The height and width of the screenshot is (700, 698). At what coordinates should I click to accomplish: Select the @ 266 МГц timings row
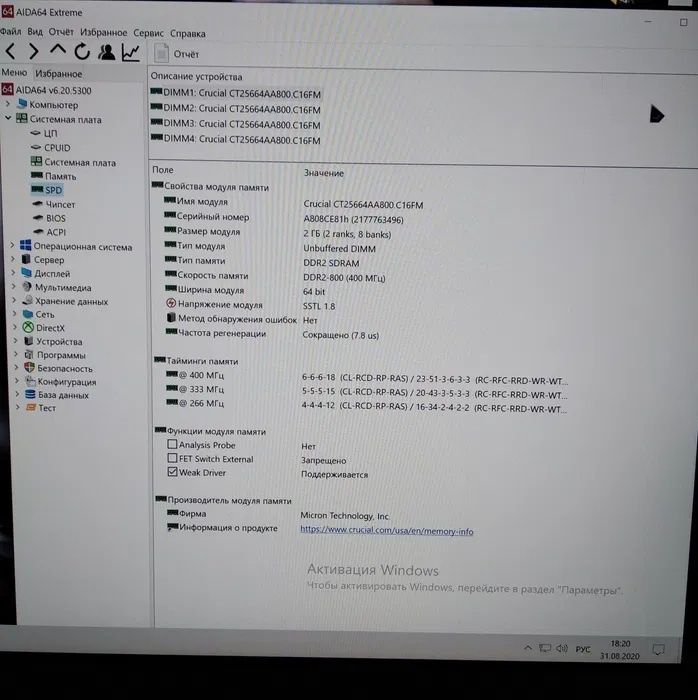367,406
